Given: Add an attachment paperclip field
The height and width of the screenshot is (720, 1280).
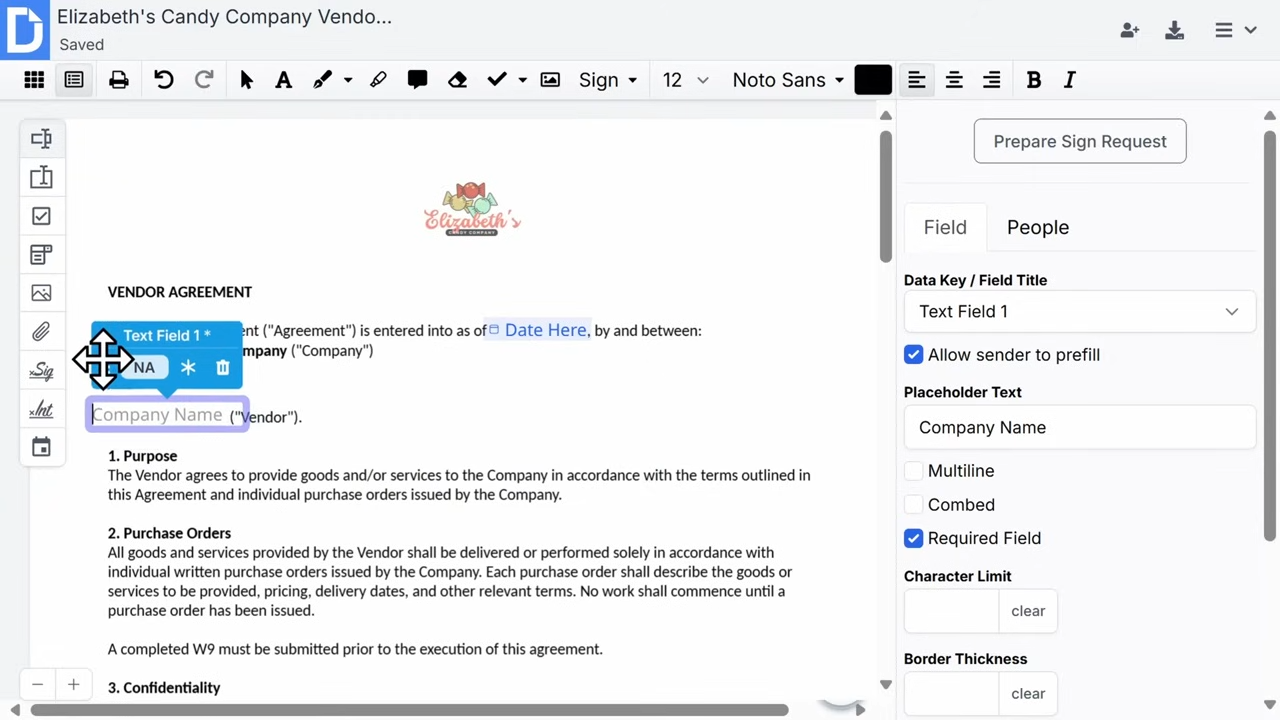Looking at the screenshot, I should tap(41, 332).
